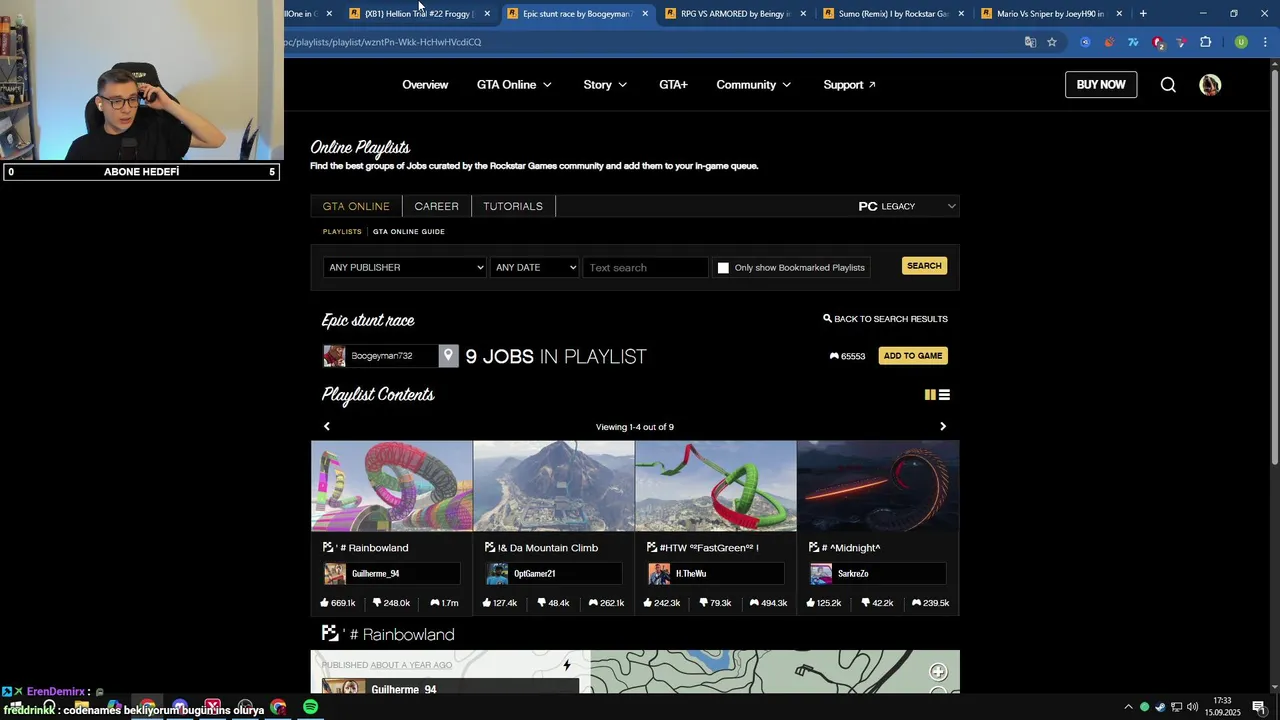1280x720 pixels.
Task: Expand the Story menu
Action: point(605,85)
